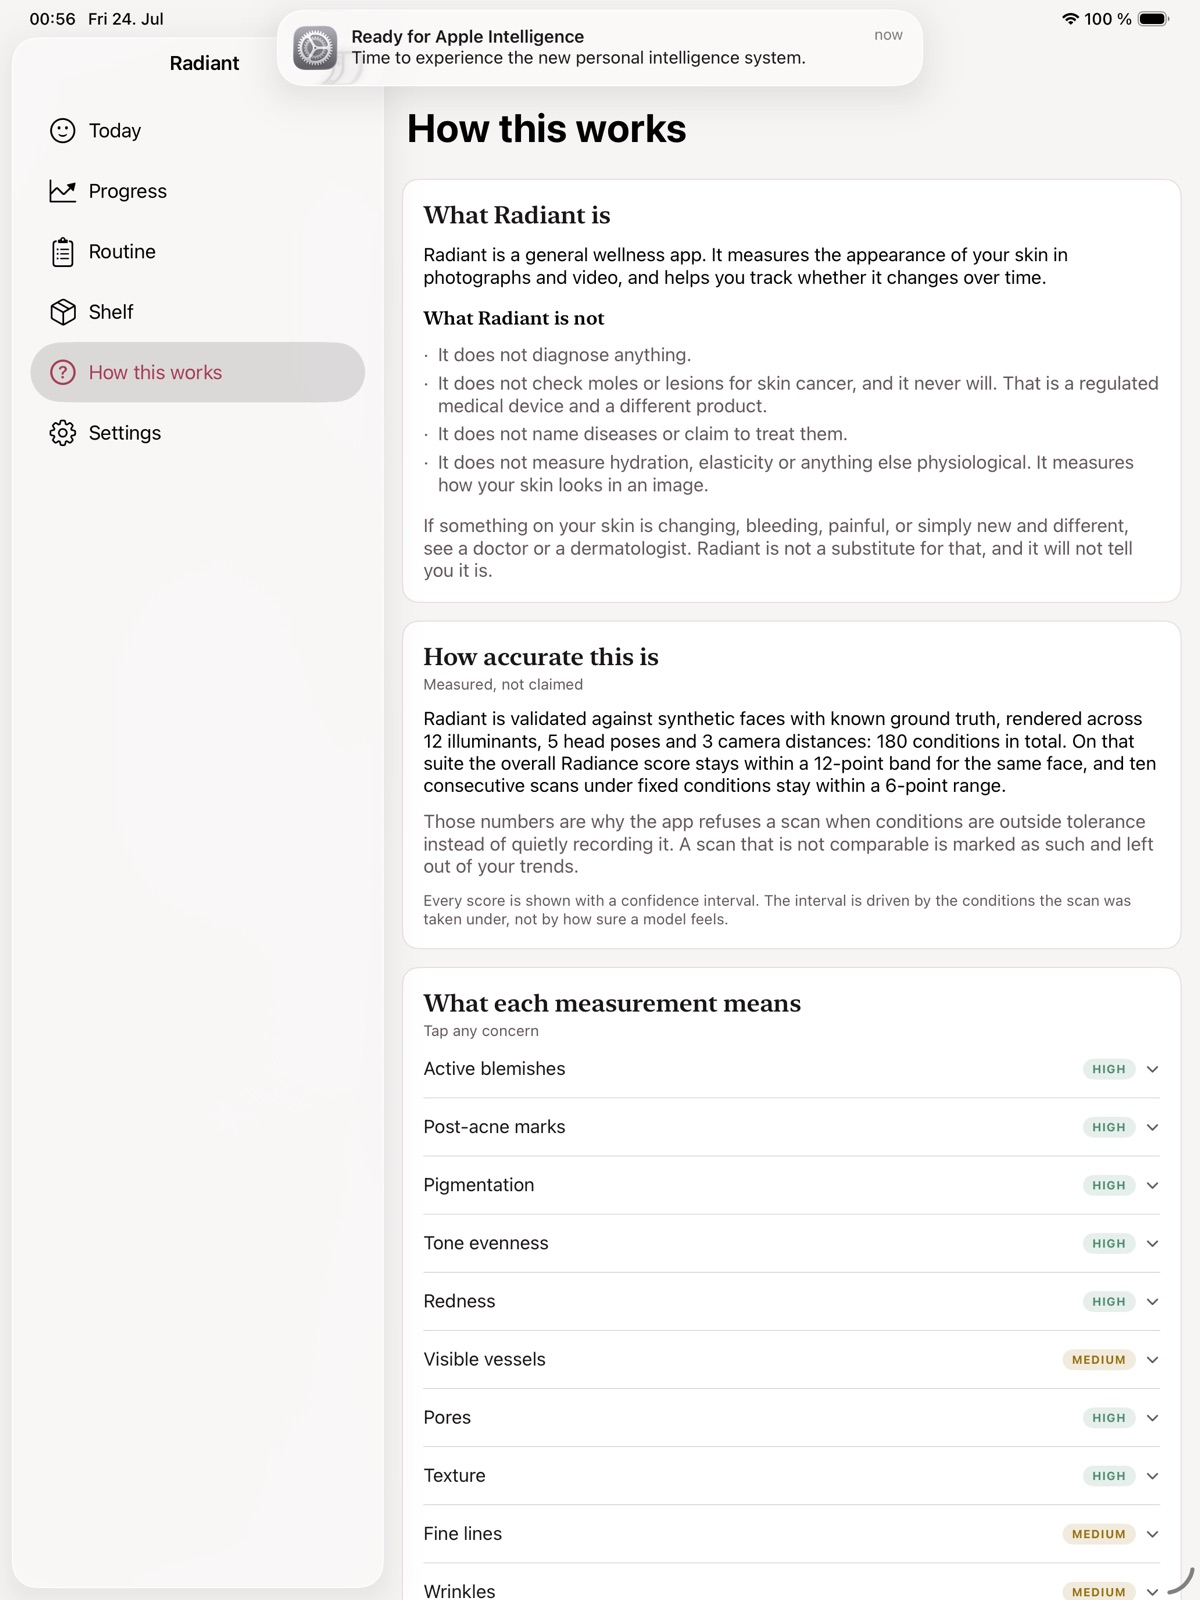Select How this works sidebar label

(155, 372)
